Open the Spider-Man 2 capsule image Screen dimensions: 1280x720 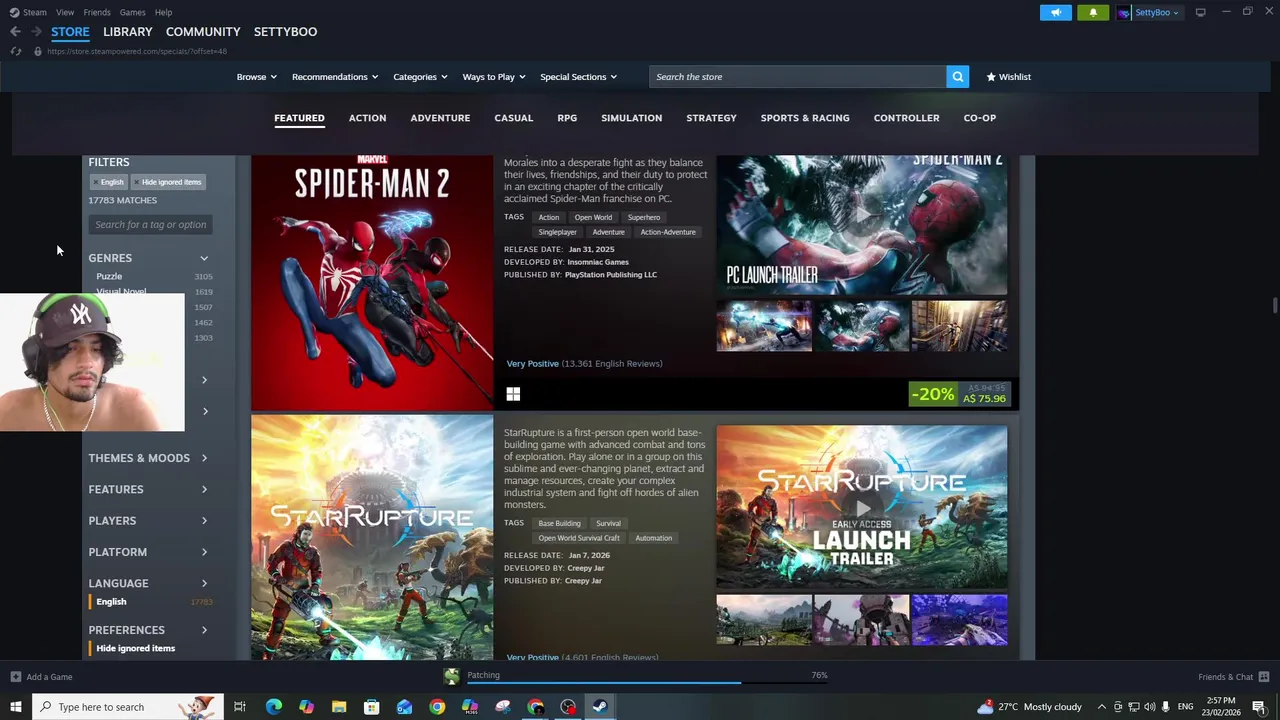point(372,283)
